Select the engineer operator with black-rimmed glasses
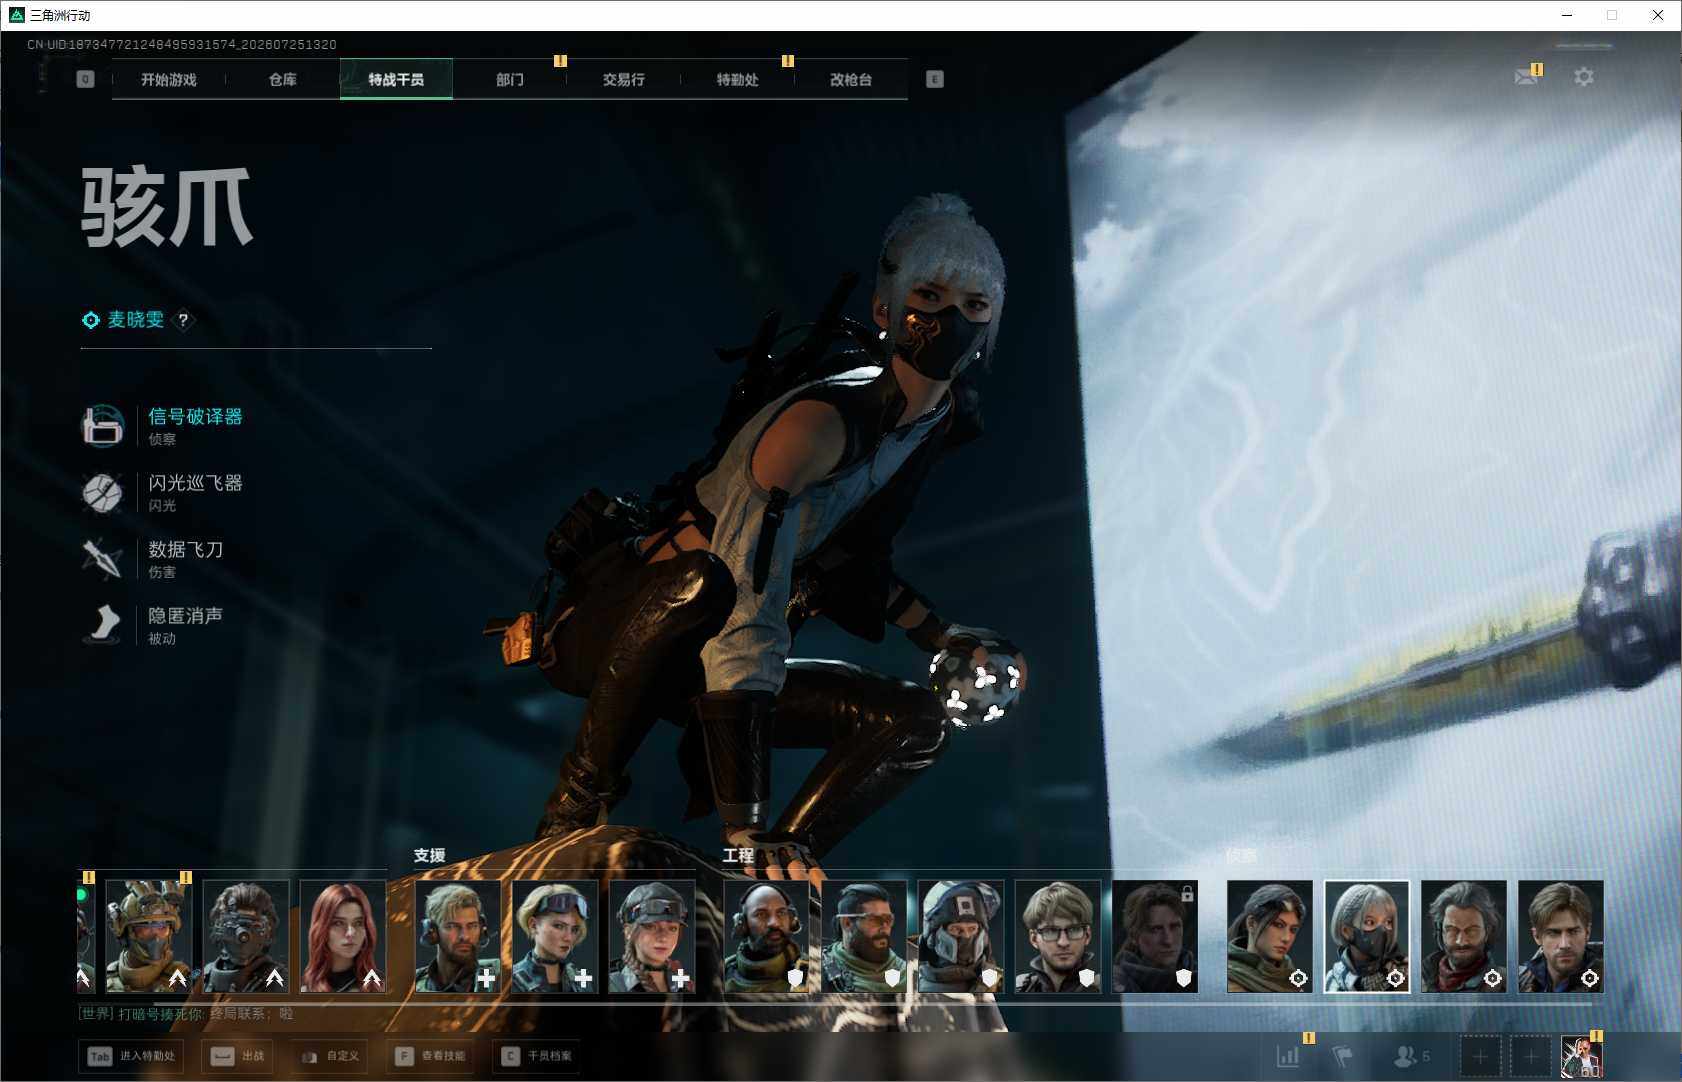 pyautogui.click(x=1058, y=936)
